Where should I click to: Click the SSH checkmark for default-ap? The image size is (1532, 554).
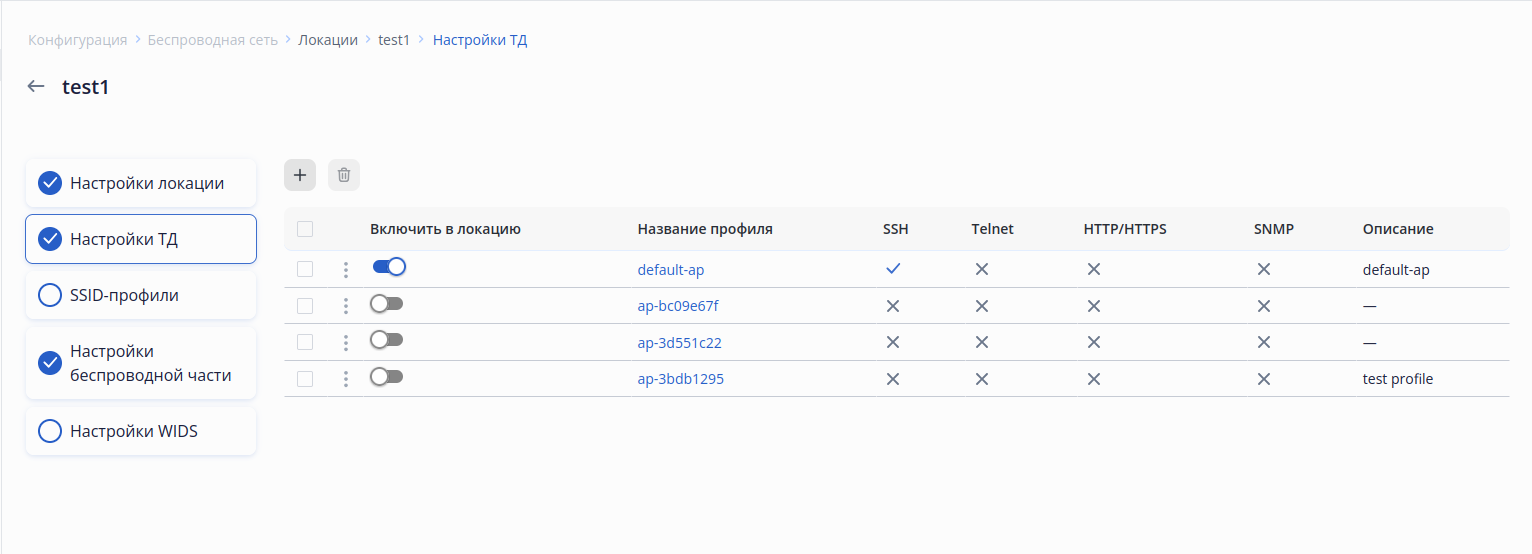coord(893,269)
